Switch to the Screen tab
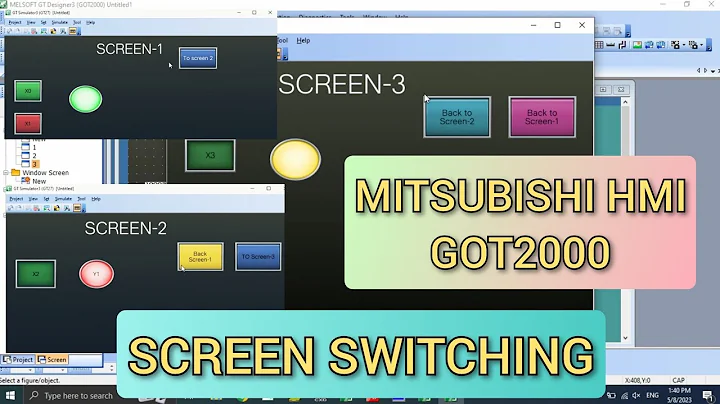The image size is (720, 404). [x=52, y=359]
